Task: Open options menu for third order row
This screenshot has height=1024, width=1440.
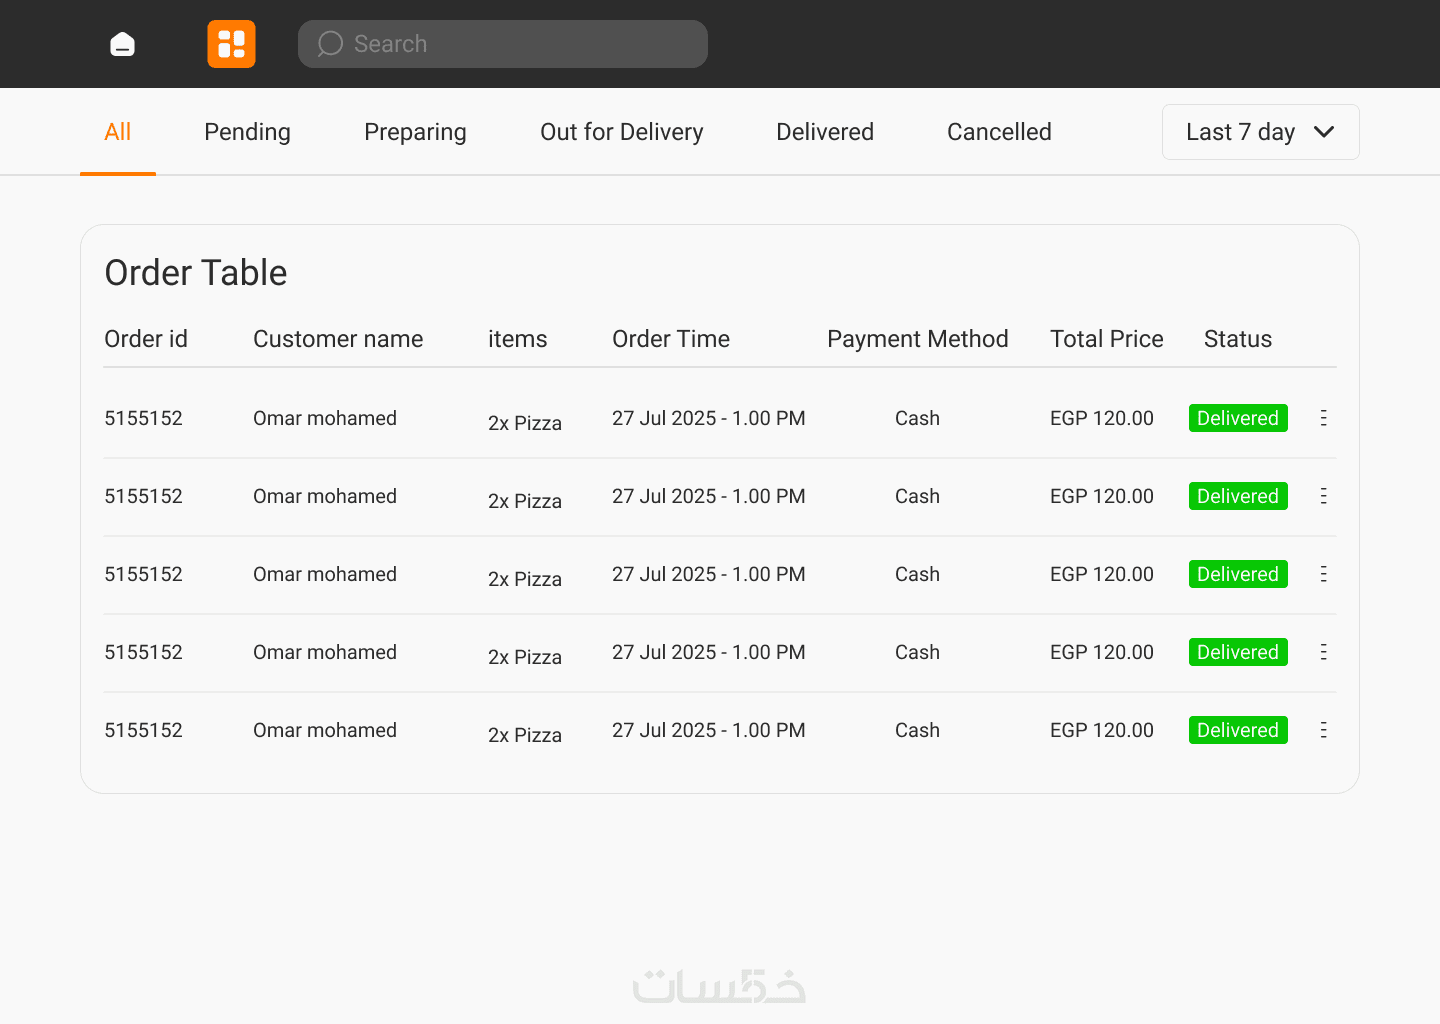Action: click(1323, 574)
